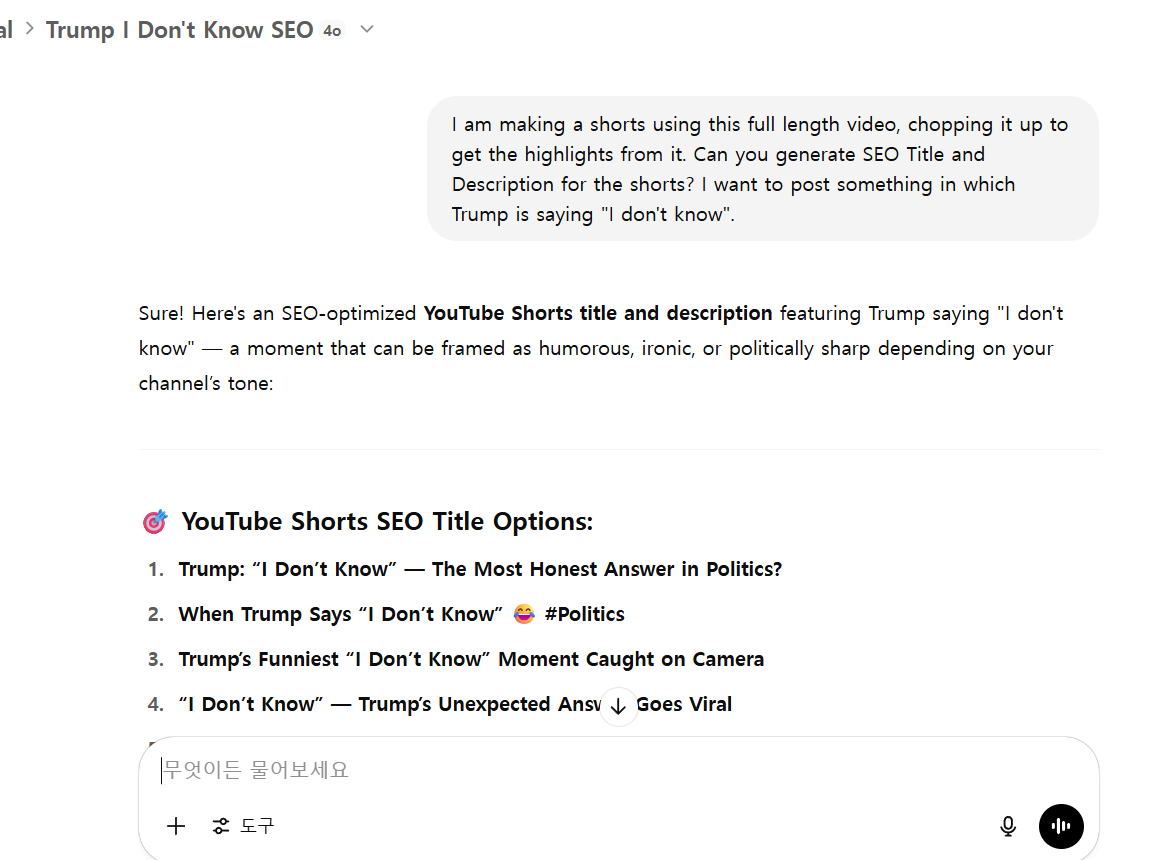Open the 도구 tools menu
The image size is (1163, 860).
click(x=243, y=826)
